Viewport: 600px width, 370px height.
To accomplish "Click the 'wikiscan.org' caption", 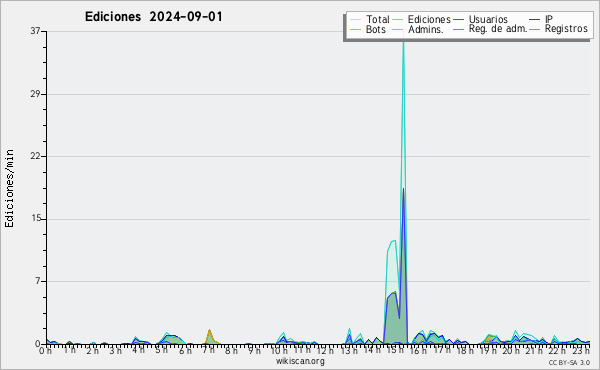I will 300,361.
